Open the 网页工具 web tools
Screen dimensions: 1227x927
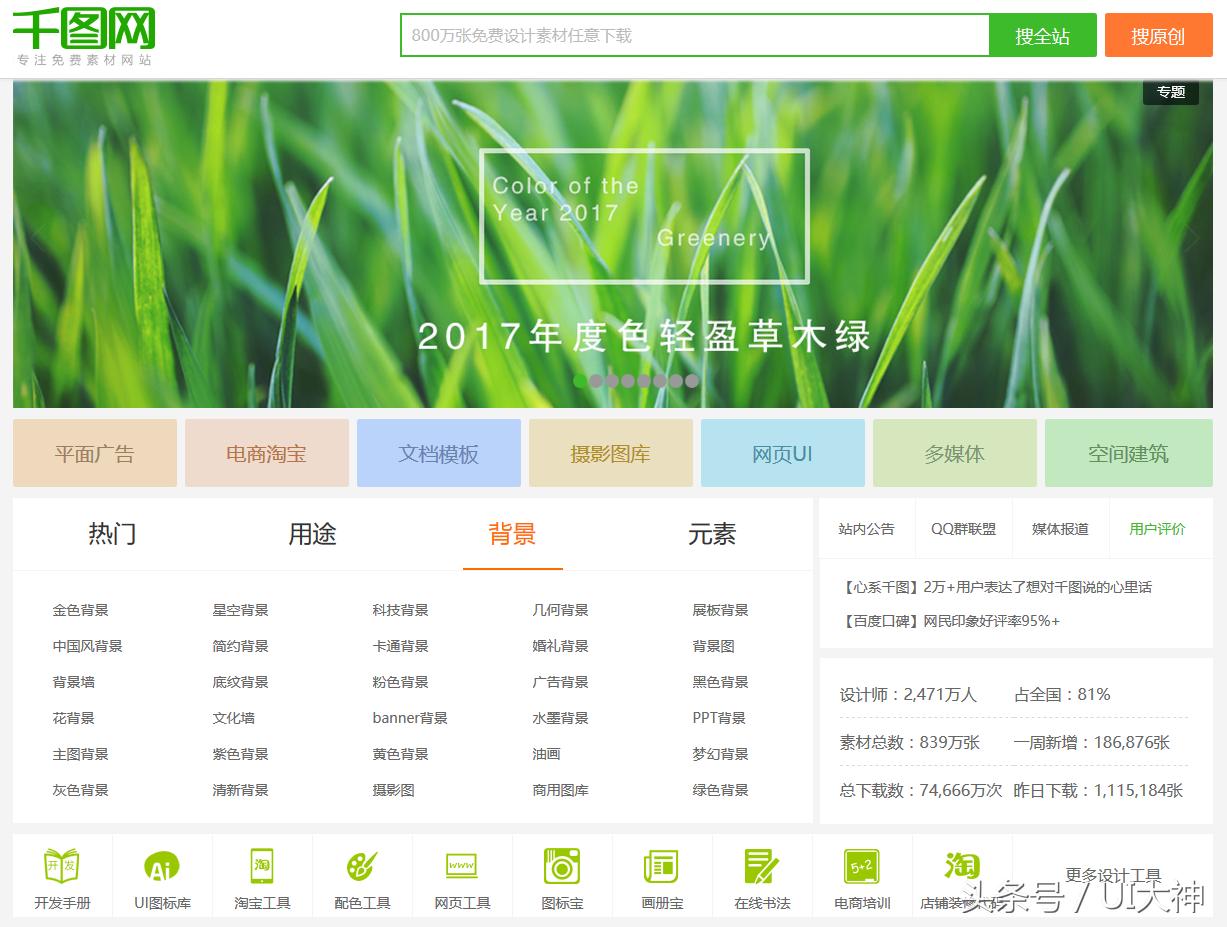461,875
